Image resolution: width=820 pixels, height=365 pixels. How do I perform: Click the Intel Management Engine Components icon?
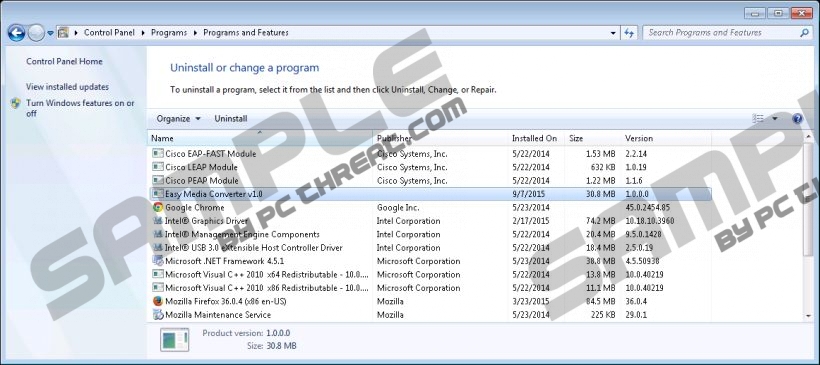(x=157, y=234)
